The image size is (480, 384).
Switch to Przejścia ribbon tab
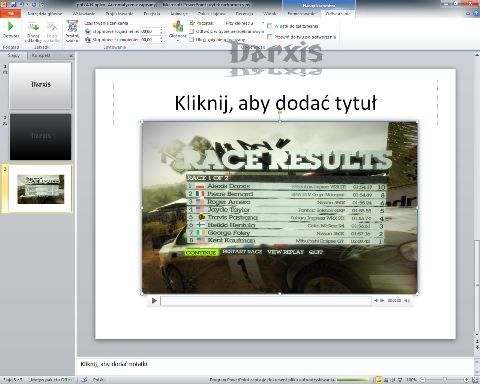pyautogui.click(x=152, y=14)
